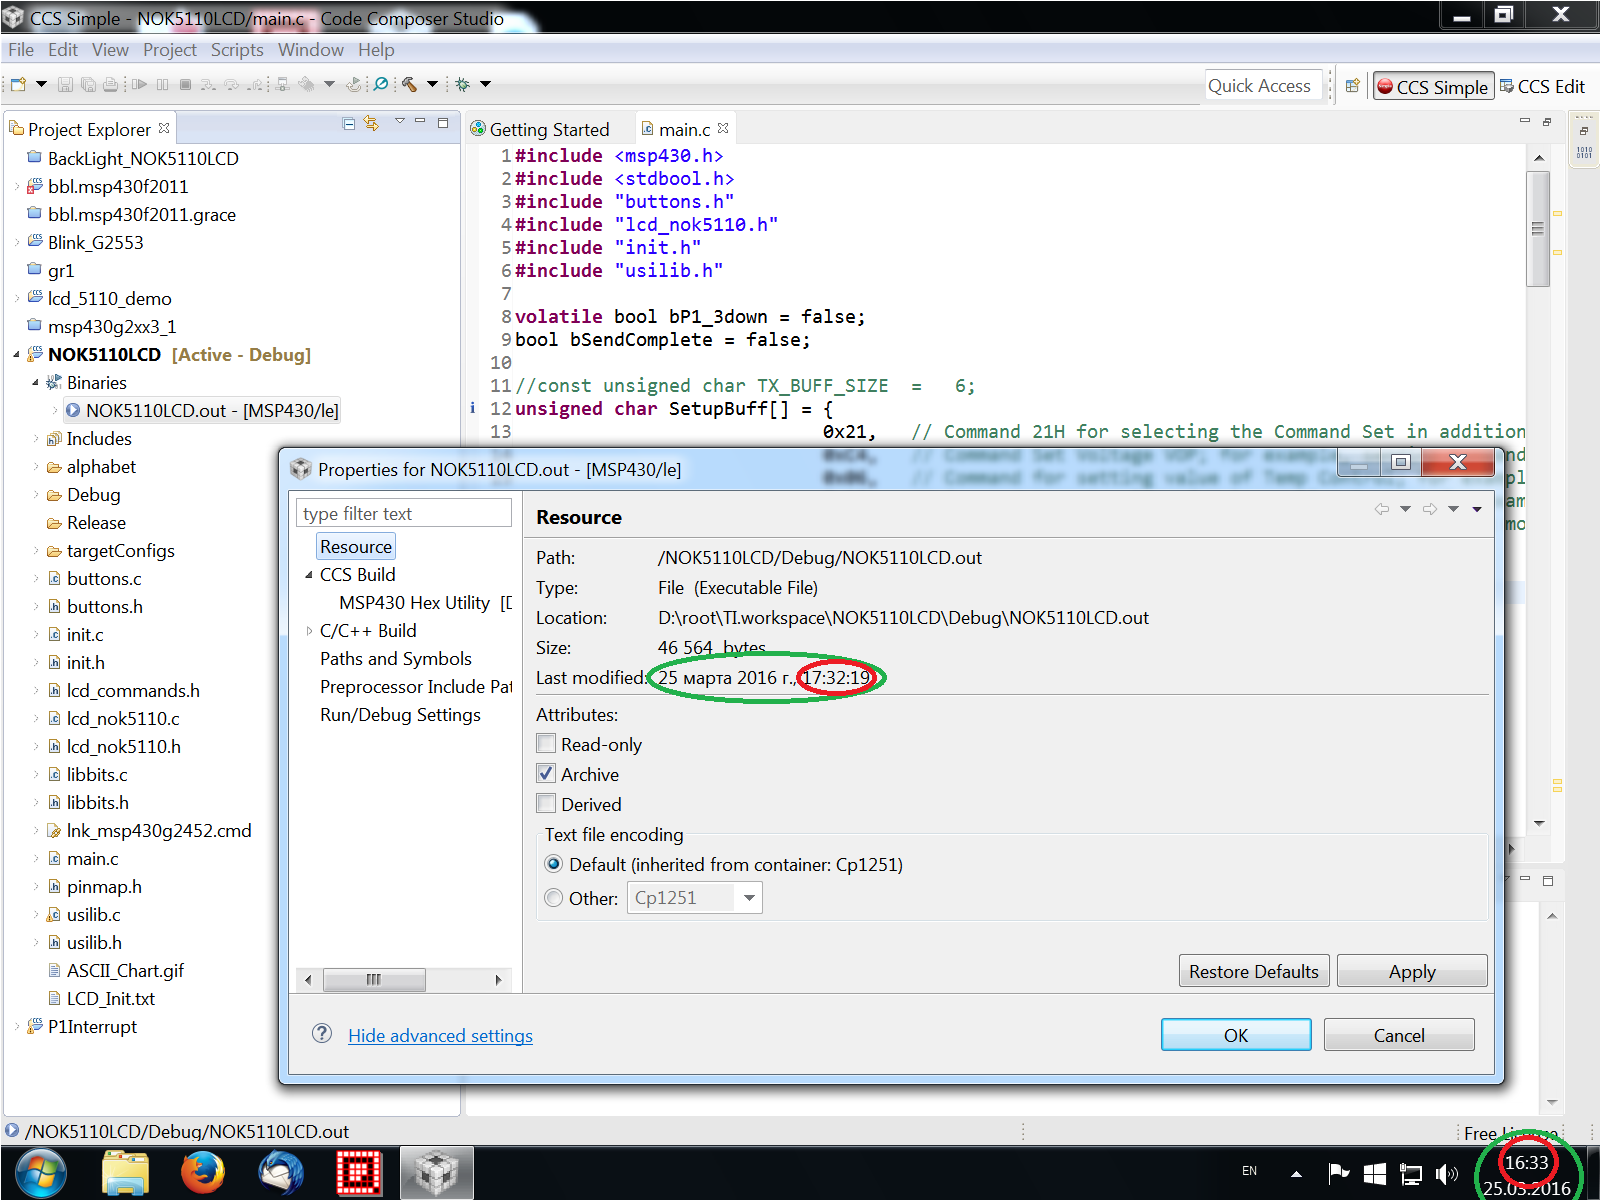Viewport: 1600px width, 1200px height.
Task: Open the Cp1251 encoding combo box
Action: (695, 898)
